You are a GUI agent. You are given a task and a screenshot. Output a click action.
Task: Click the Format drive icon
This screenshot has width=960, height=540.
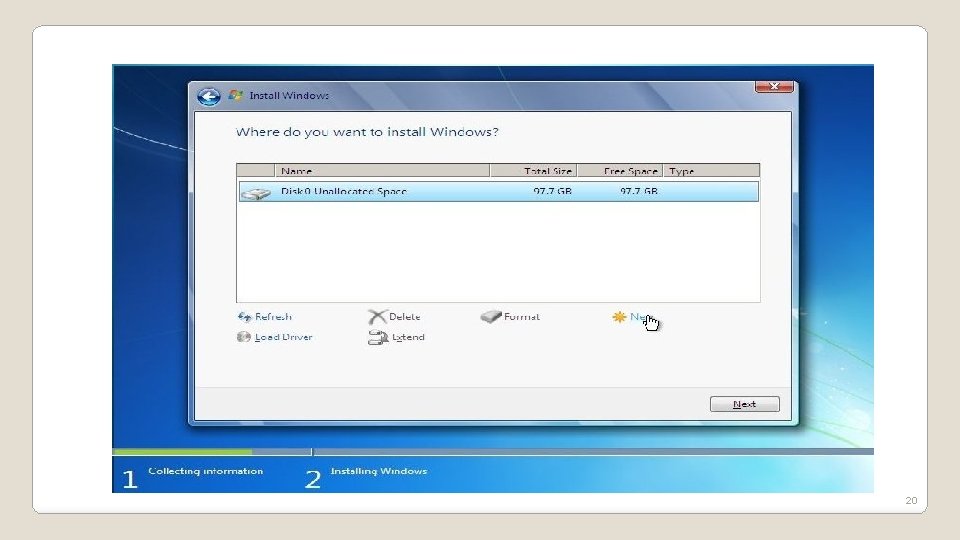490,316
